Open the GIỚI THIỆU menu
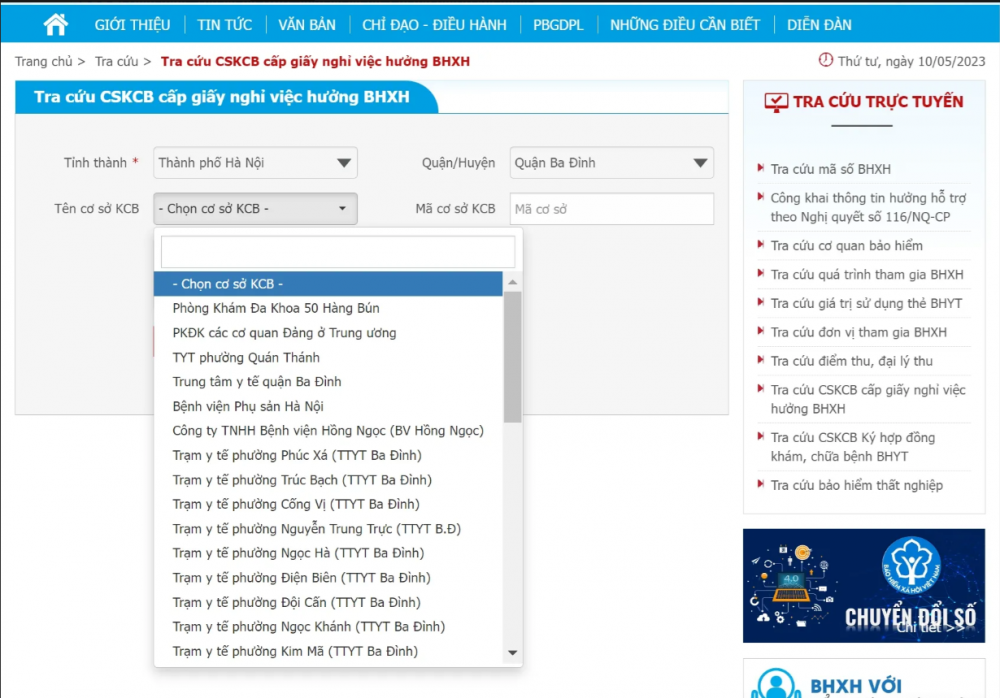This screenshot has height=698, width=1000. pyautogui.click(x=132, y=25)
